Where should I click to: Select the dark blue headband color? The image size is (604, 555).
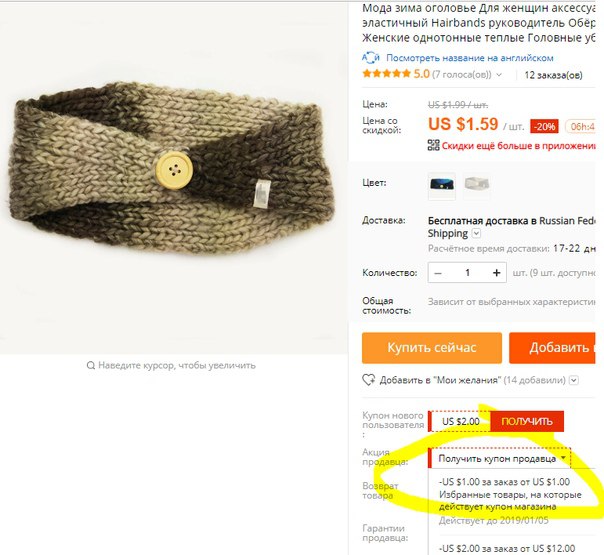pos(442,185)
